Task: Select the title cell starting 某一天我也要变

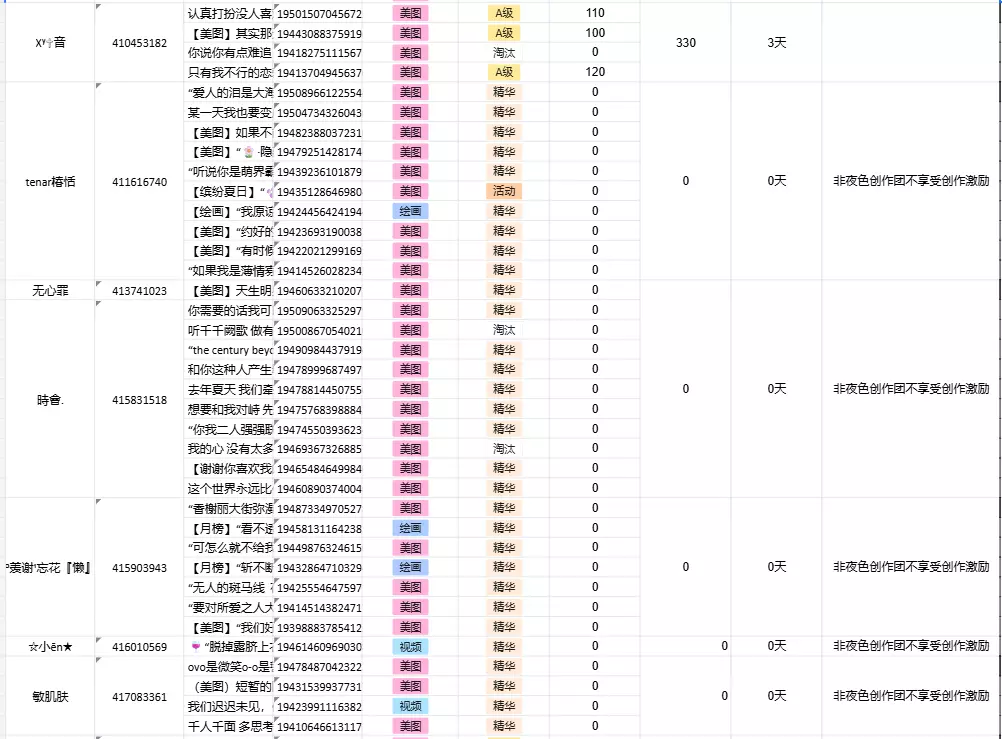Action: coord(229,113)
